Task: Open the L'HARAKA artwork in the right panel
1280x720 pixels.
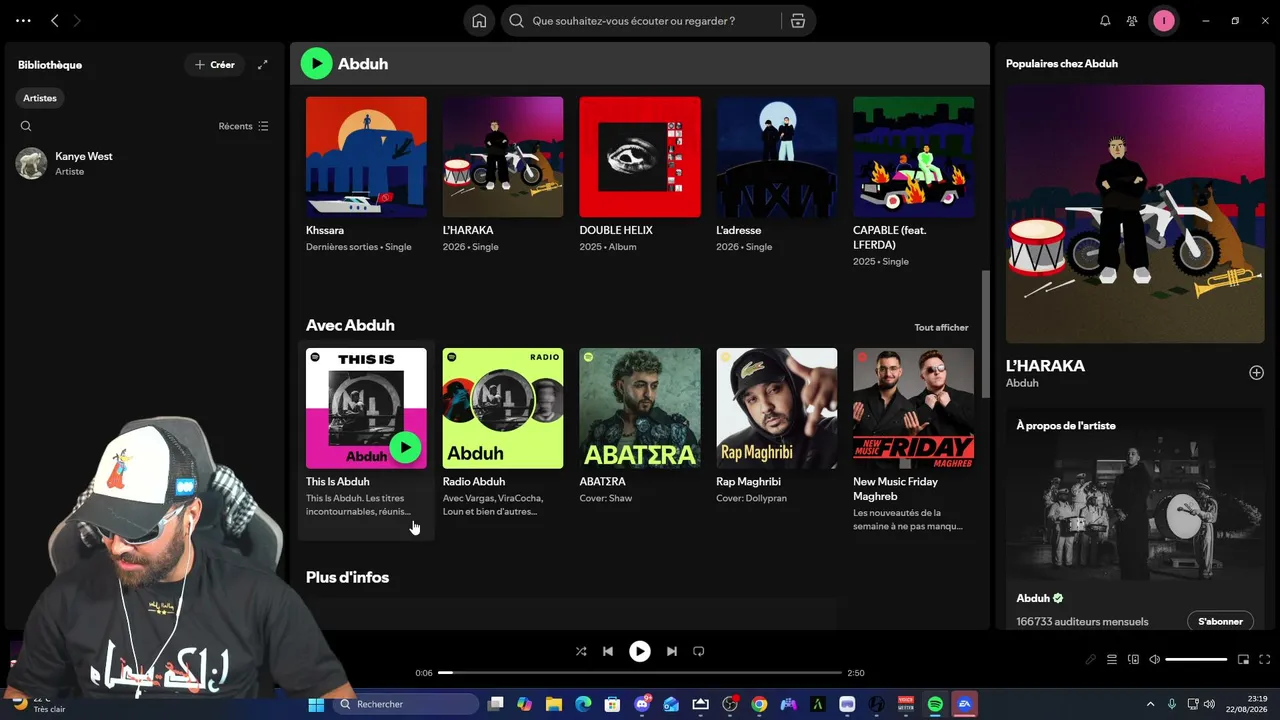Action: click(1135, 214)
